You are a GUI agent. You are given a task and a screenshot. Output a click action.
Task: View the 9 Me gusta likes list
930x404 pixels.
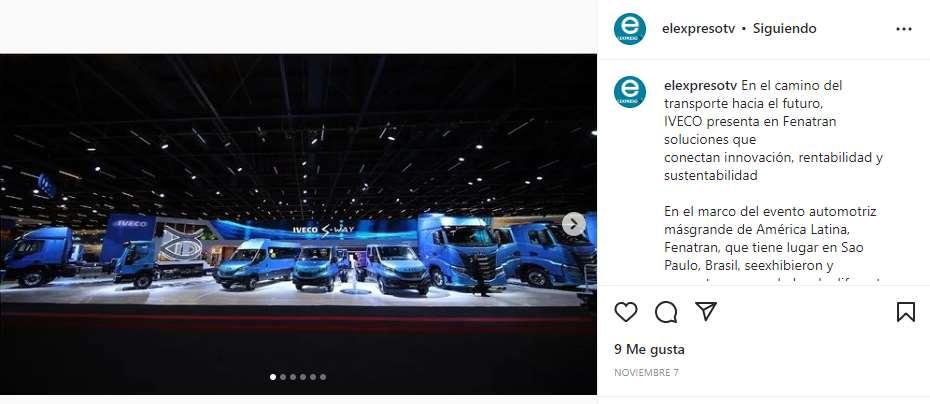(x=649, y=349)
